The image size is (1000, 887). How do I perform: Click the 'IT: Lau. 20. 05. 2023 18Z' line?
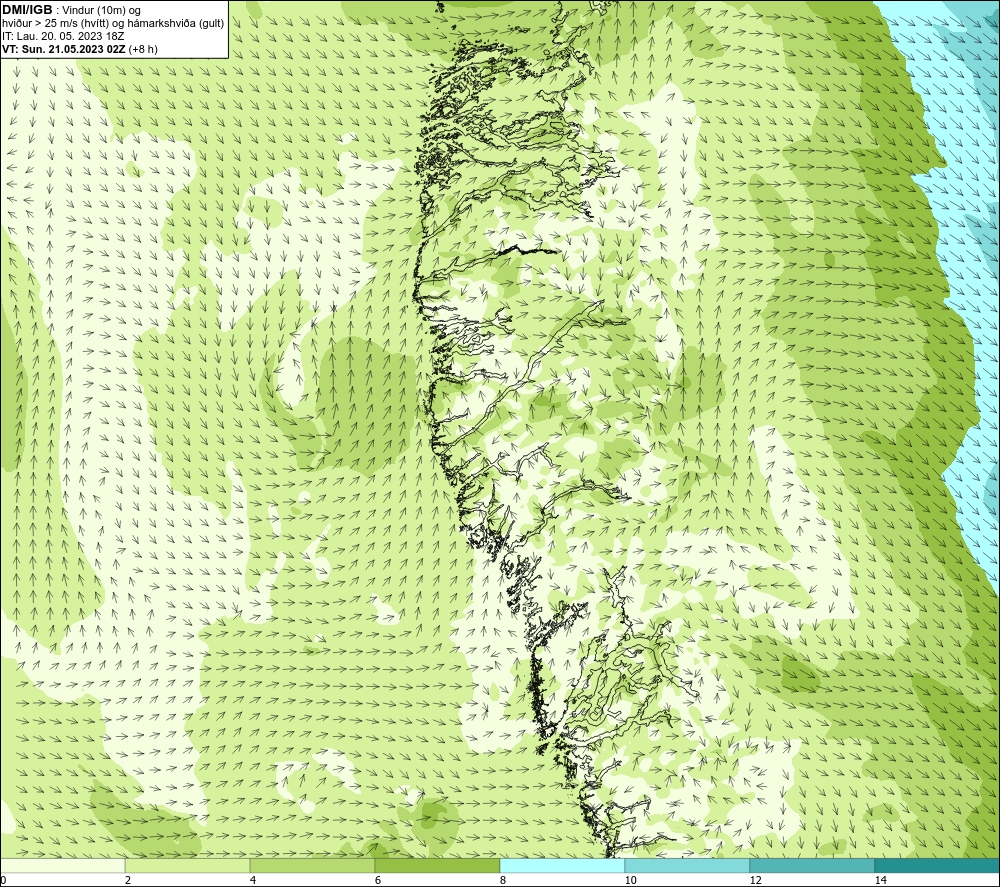pos(63,36)
